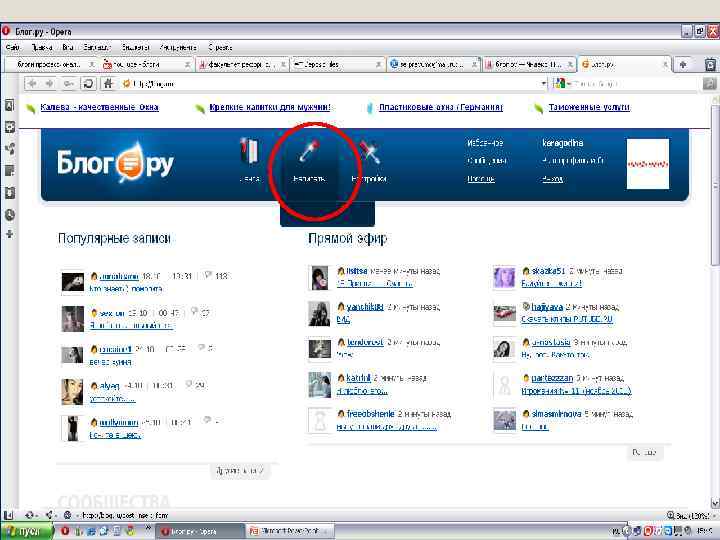720x540 pixels.
Task: Open the Сообщения header link
Action: pyautogui.click(x=487, y=161)
